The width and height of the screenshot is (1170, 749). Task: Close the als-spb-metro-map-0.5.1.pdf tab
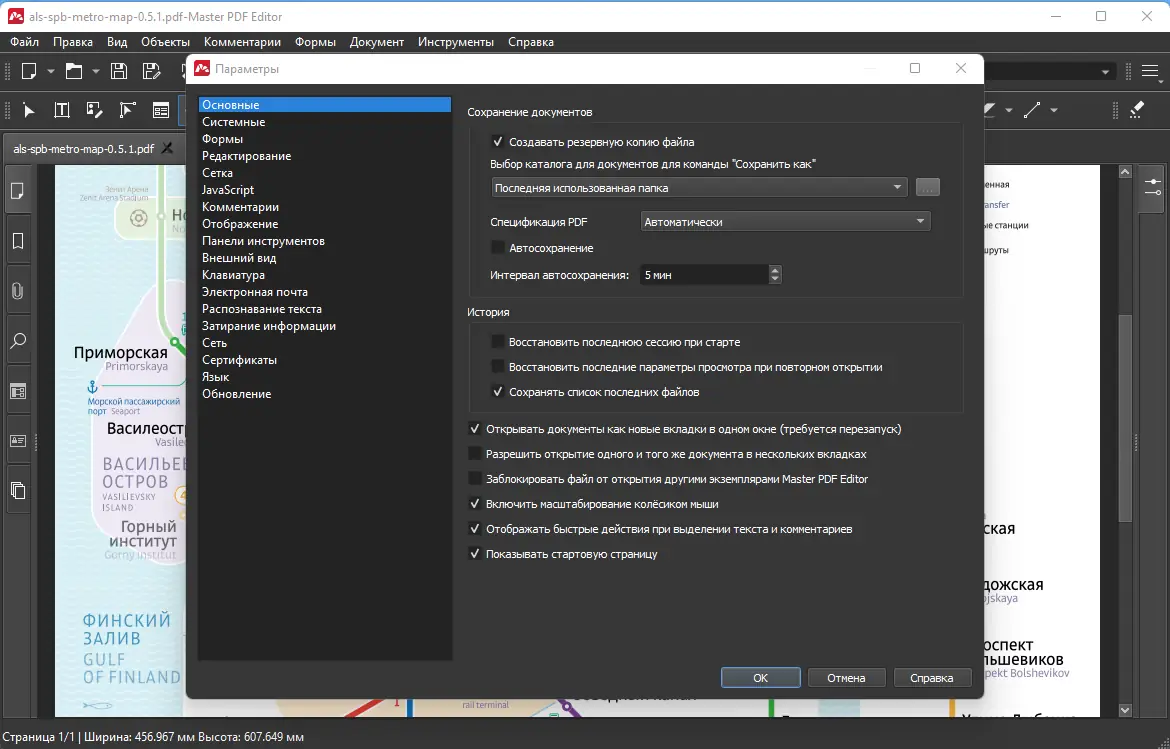(x=167, y=148)
